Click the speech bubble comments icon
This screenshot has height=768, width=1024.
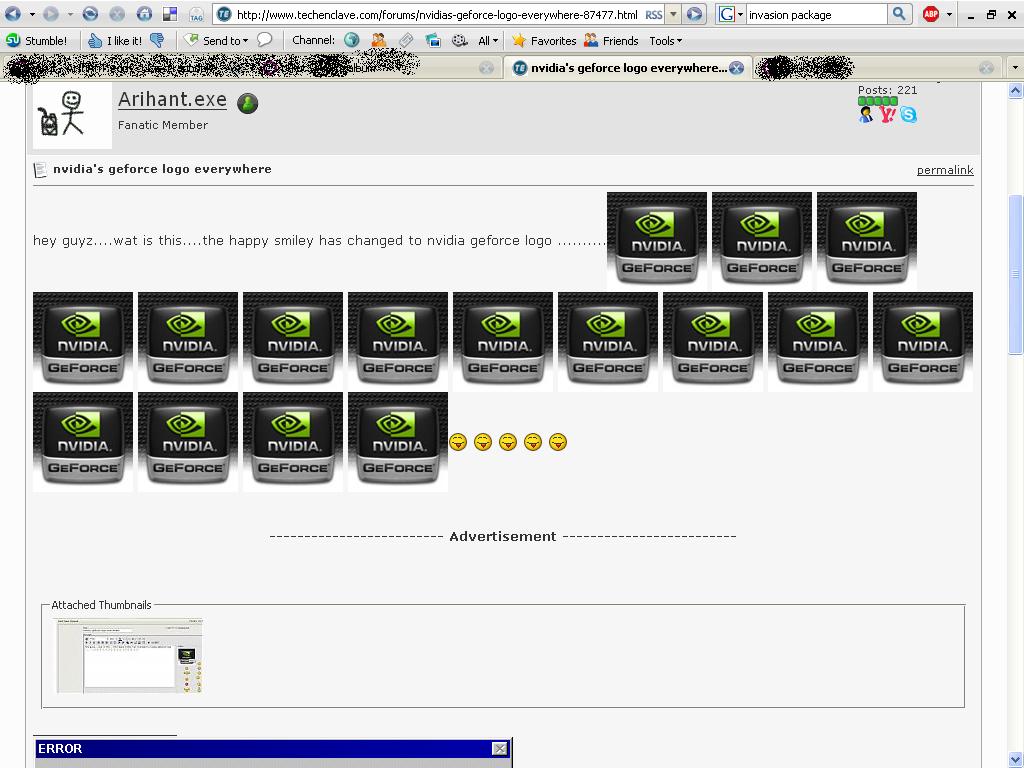pos(264,40)
